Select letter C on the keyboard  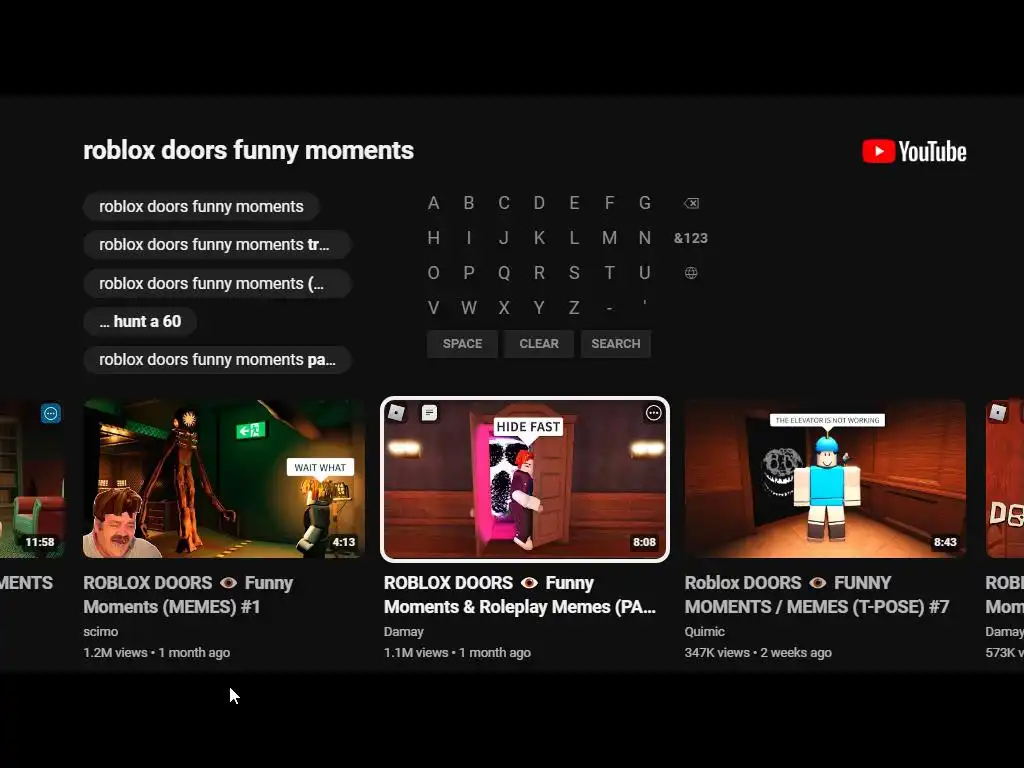504,203
